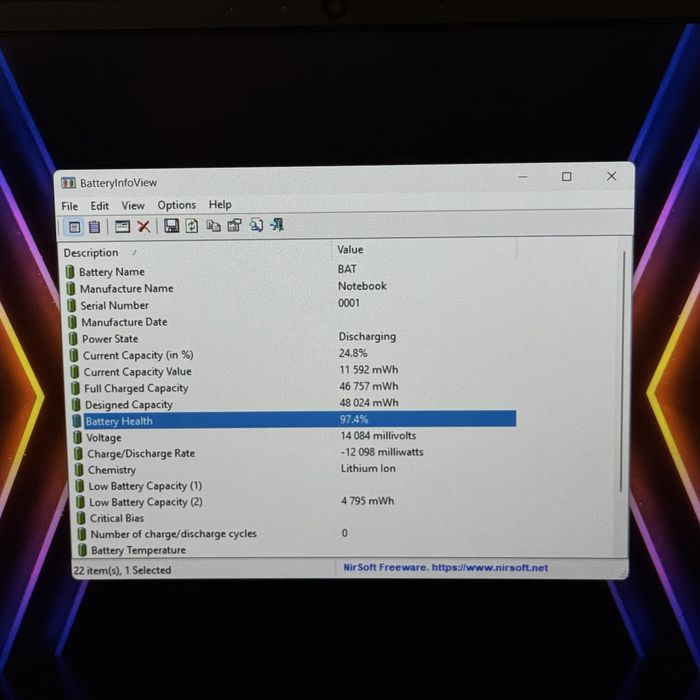Click the battery icon beside Chemistry

coord(79,470)
